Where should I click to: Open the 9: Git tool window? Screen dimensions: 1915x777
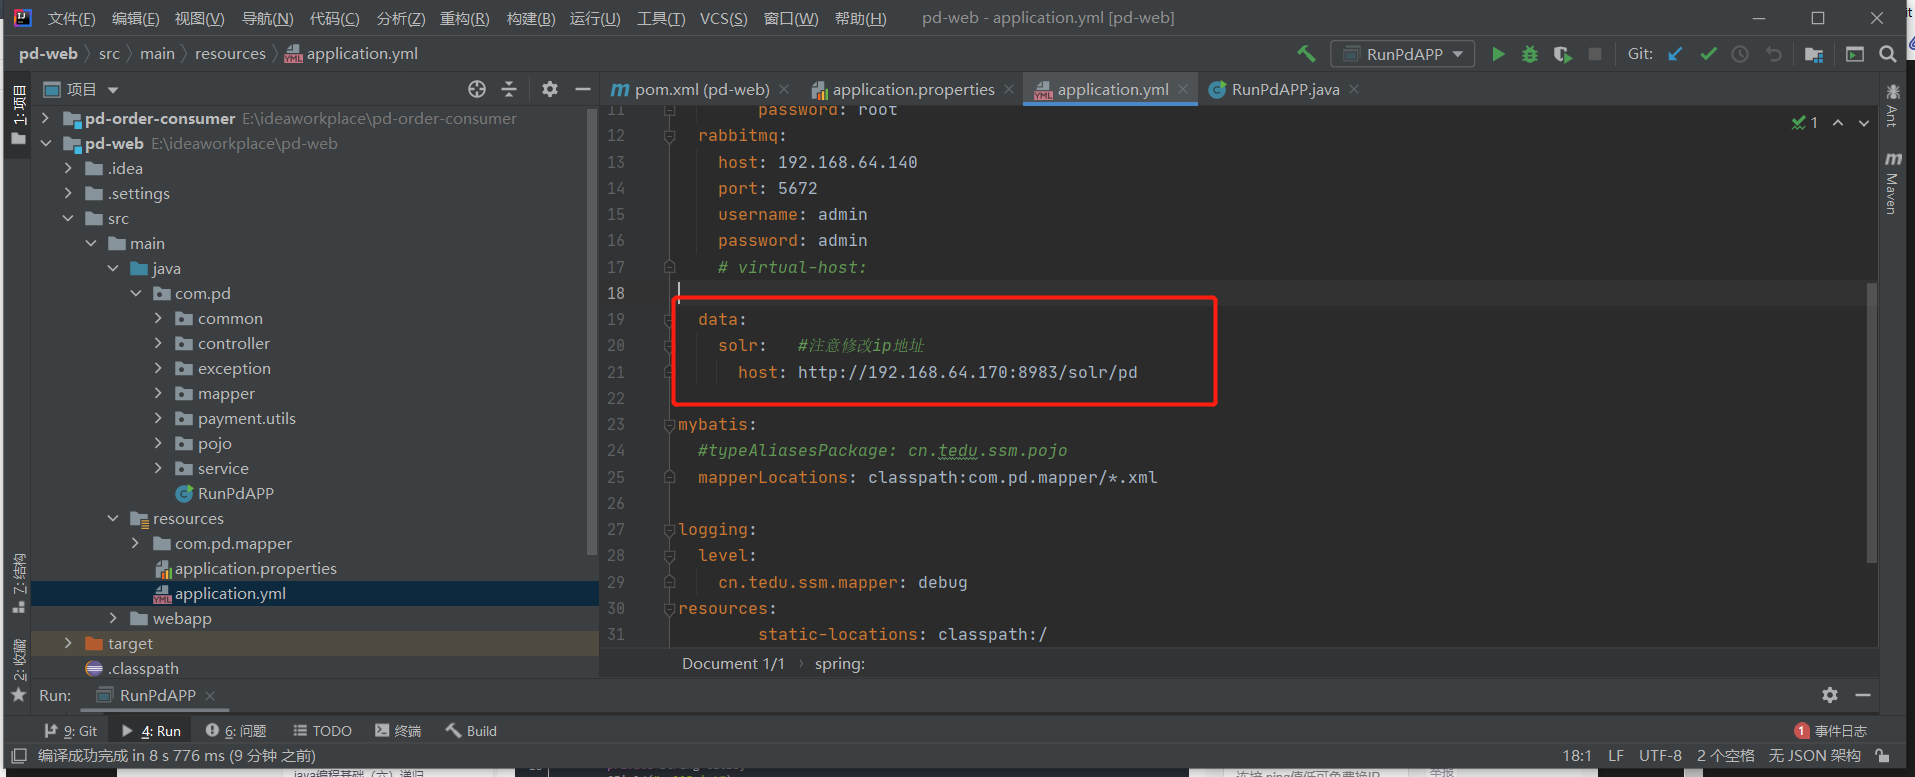point(71,731)
